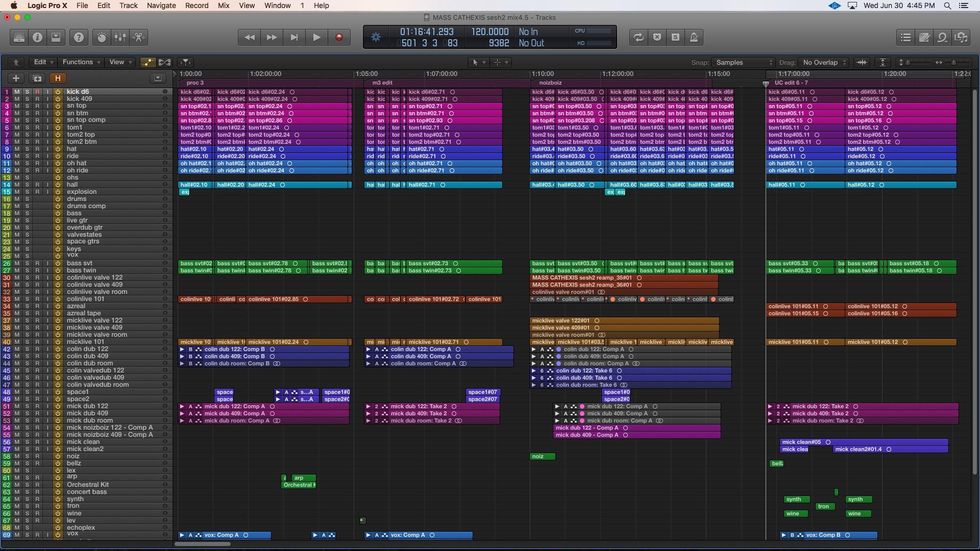Open the Mixer icon in toolbar

pos(119,37)
